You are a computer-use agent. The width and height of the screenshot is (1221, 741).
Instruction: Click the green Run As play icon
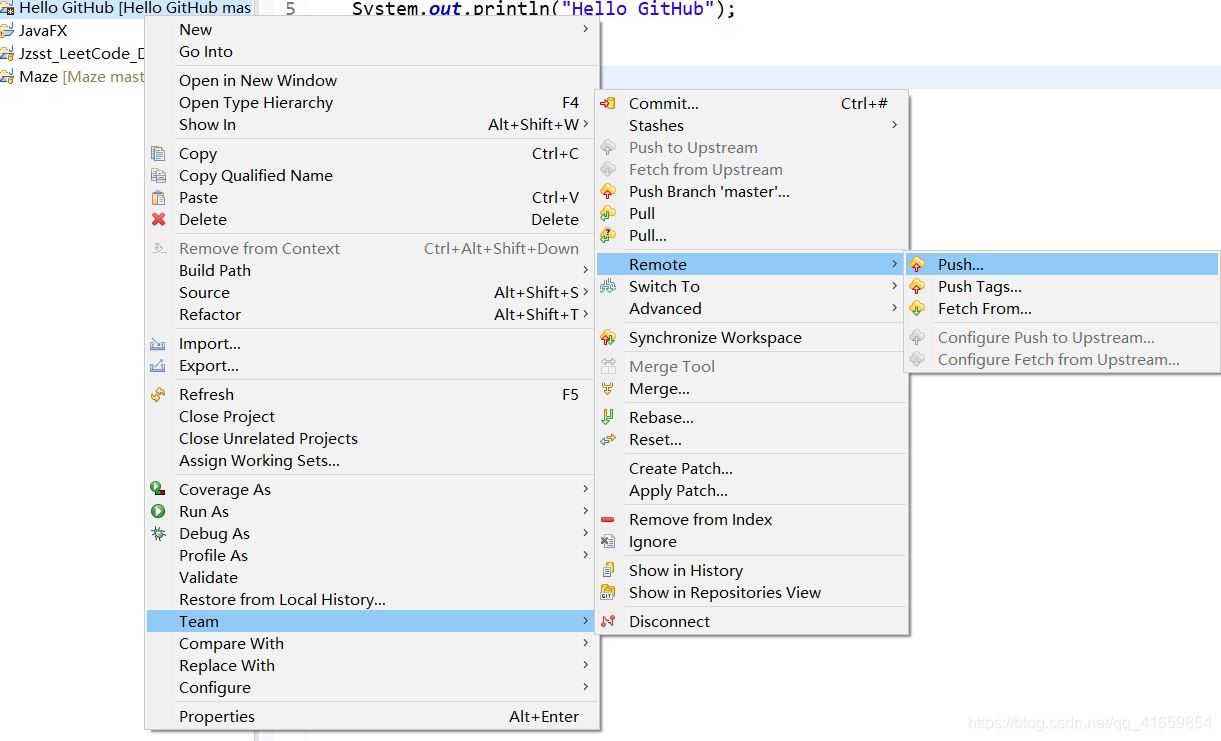tap(158, 511)
